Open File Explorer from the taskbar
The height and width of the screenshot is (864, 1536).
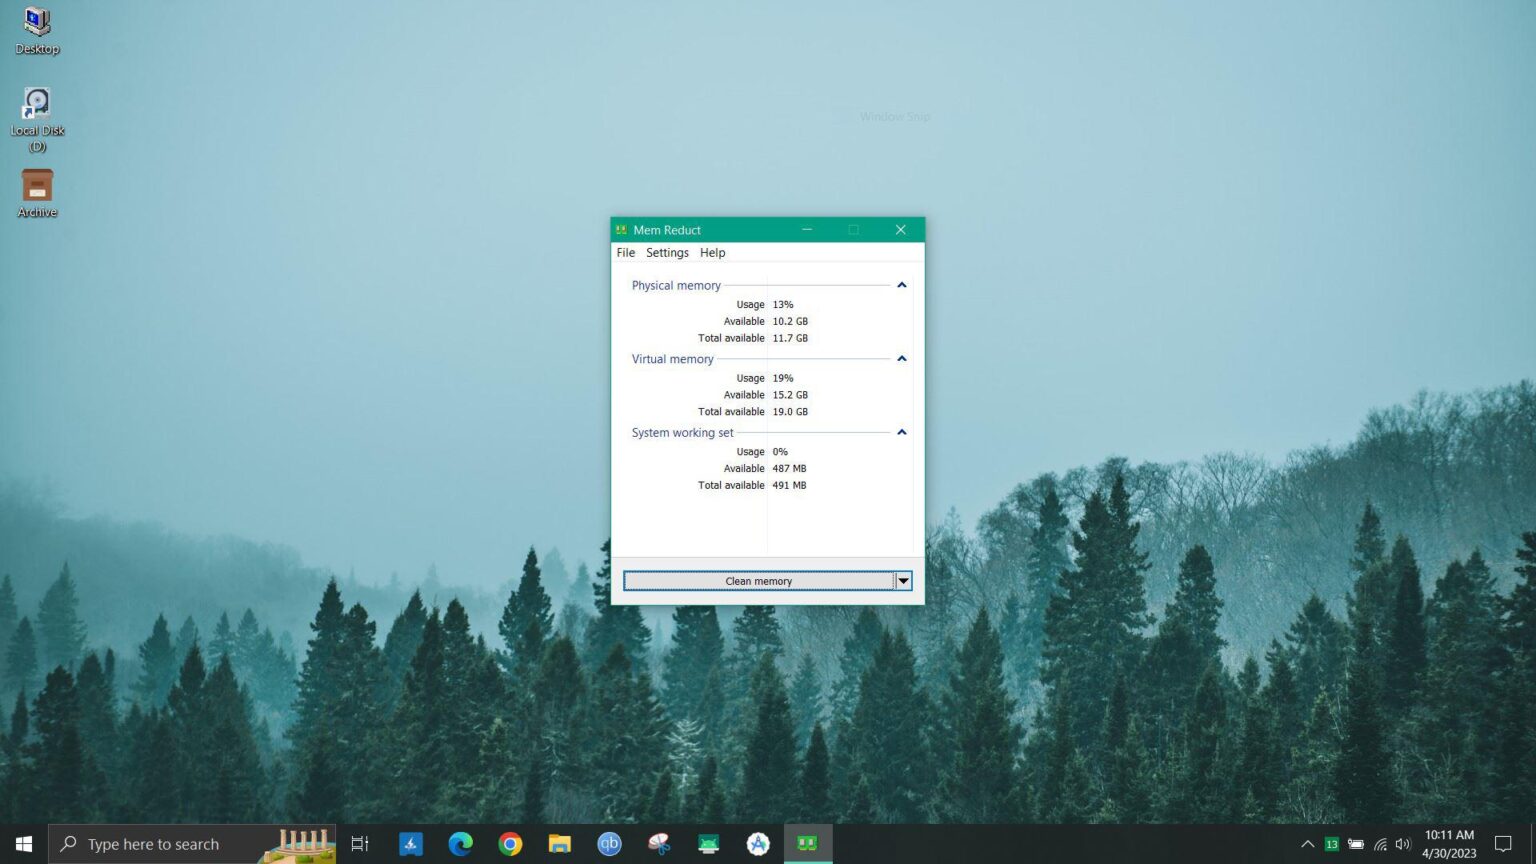[x=559, y=843]
